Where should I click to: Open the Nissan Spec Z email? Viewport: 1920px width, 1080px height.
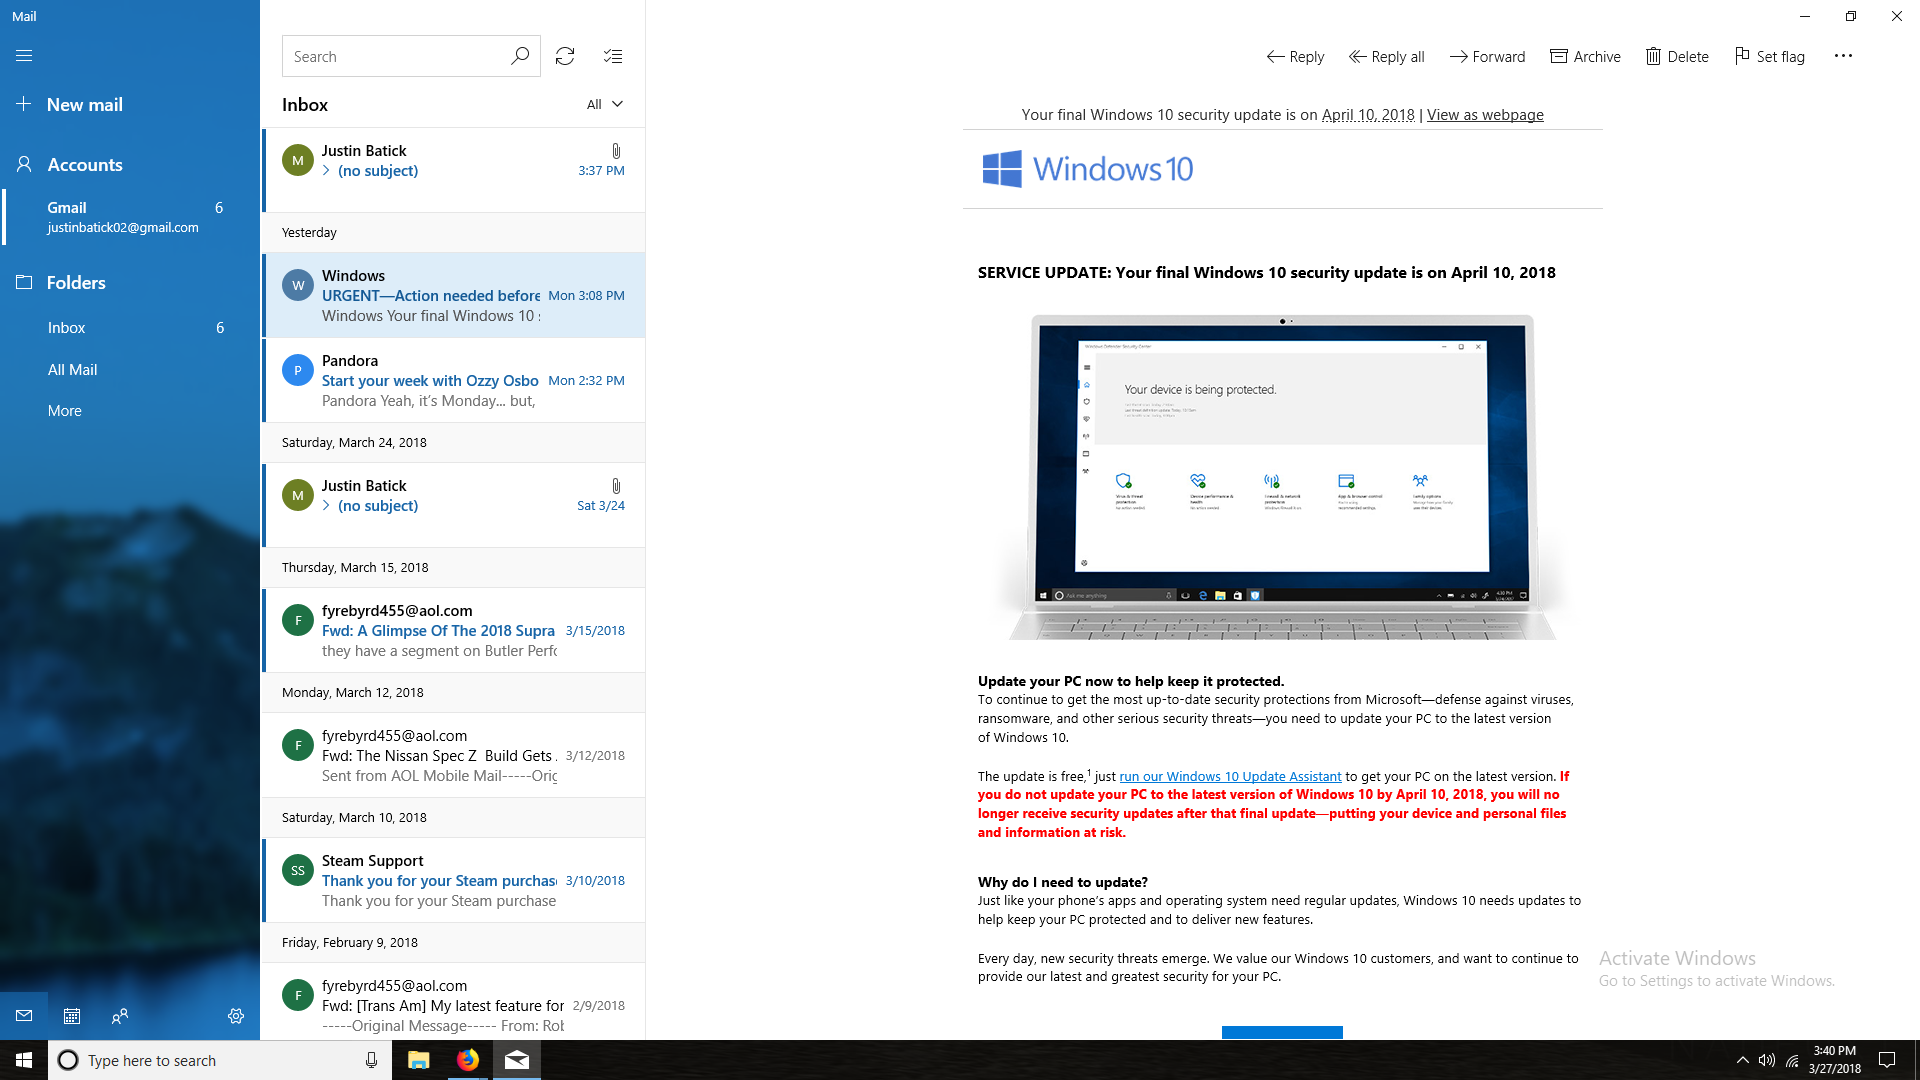pyautogui.click(x=454, y=755)
